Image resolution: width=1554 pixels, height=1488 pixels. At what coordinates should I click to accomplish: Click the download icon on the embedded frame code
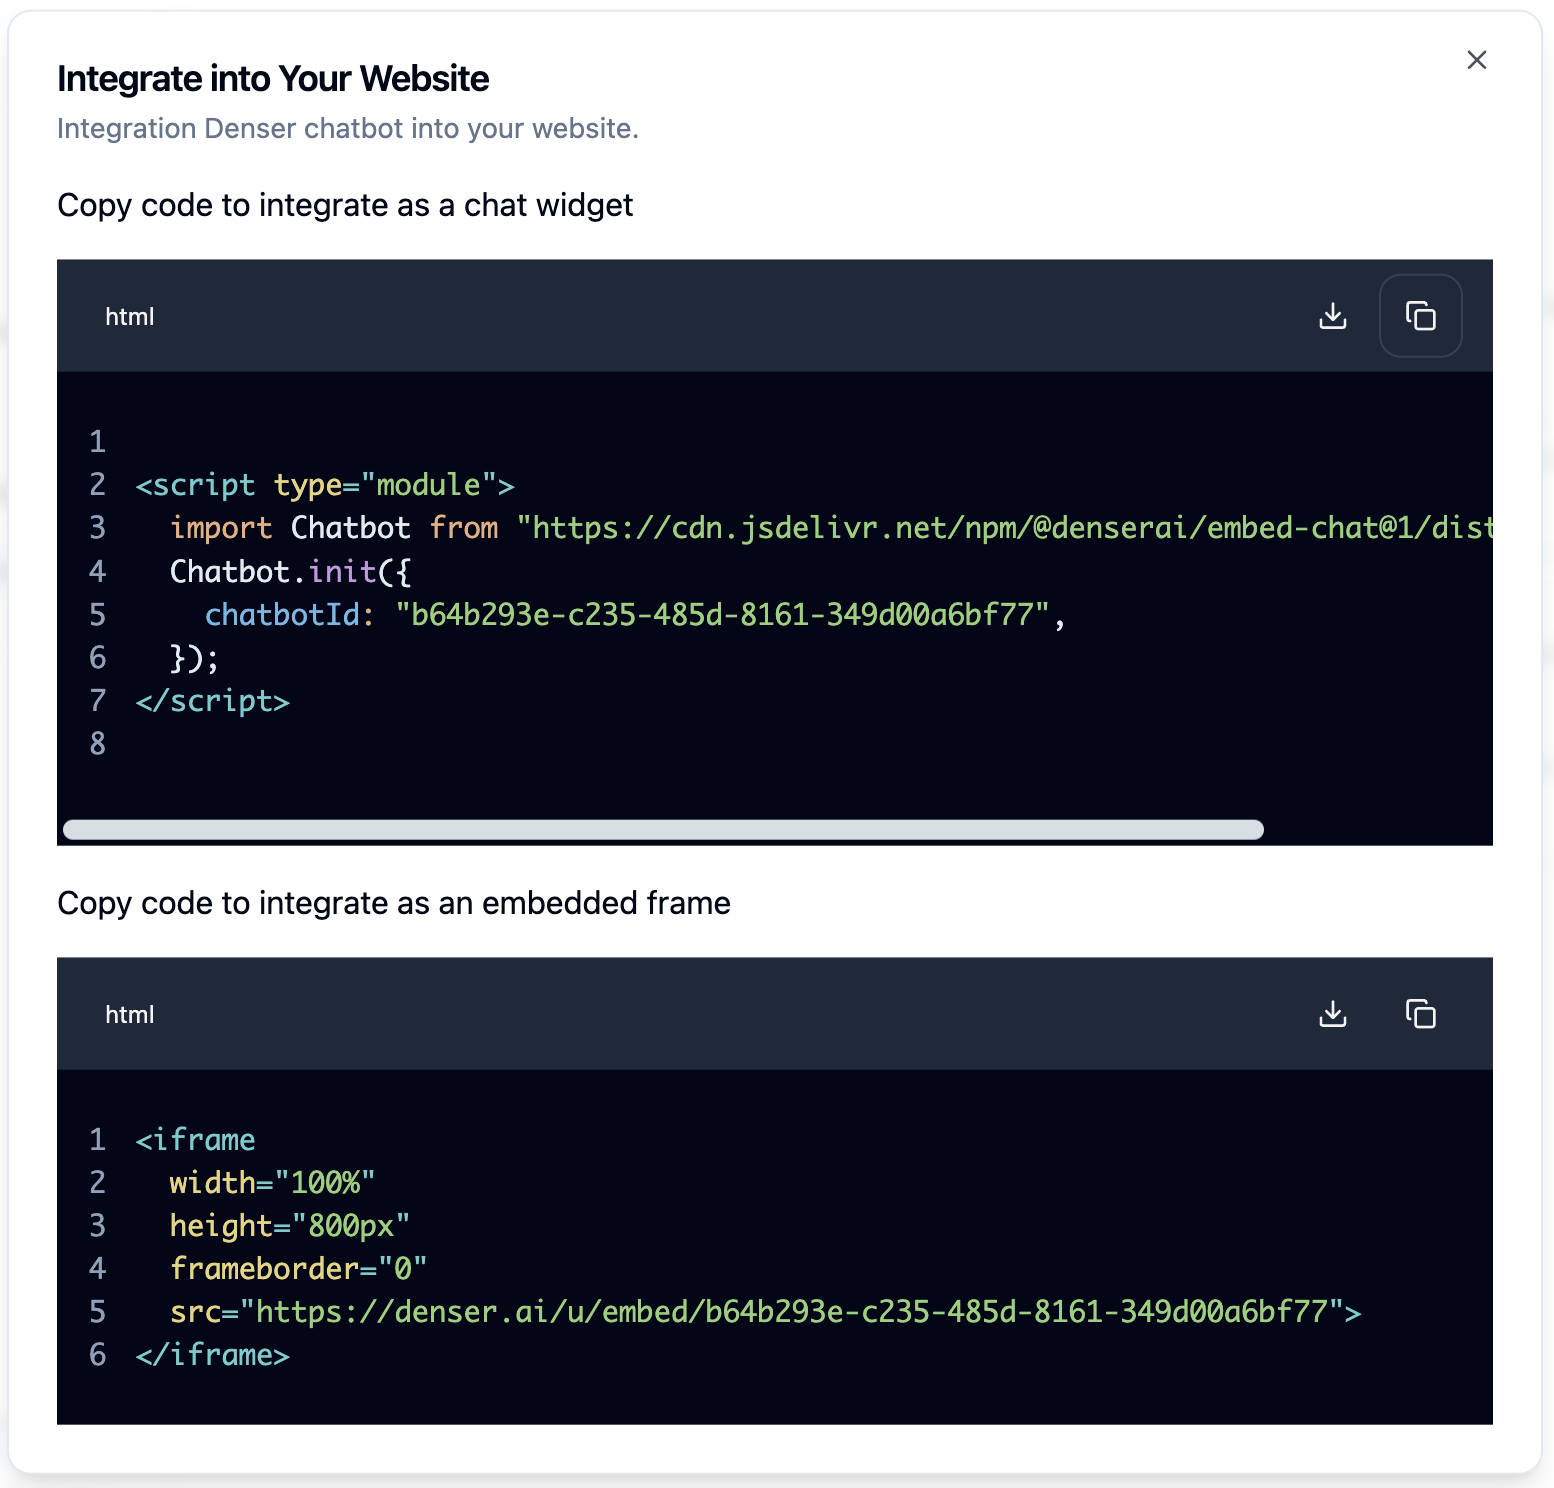click(x=1332, y=1013)
